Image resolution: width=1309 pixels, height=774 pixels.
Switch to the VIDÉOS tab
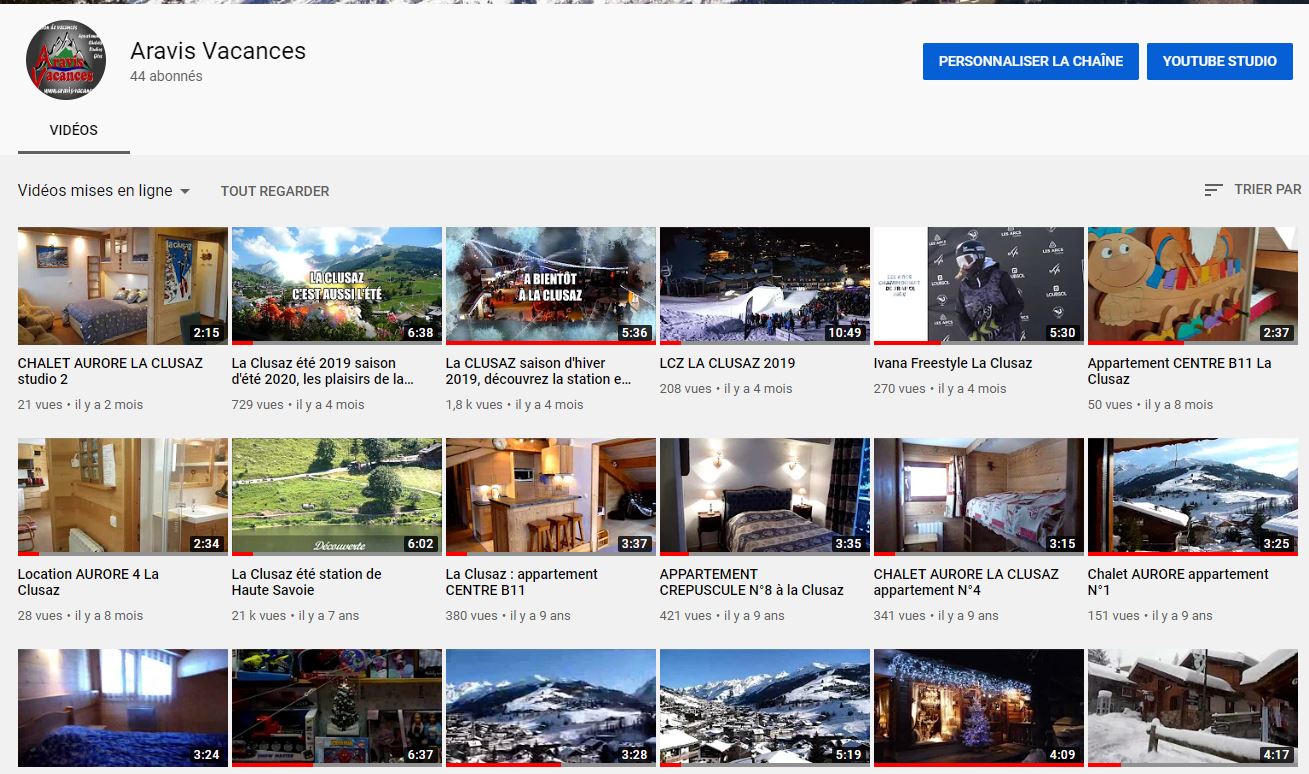[x=73, y=130]
